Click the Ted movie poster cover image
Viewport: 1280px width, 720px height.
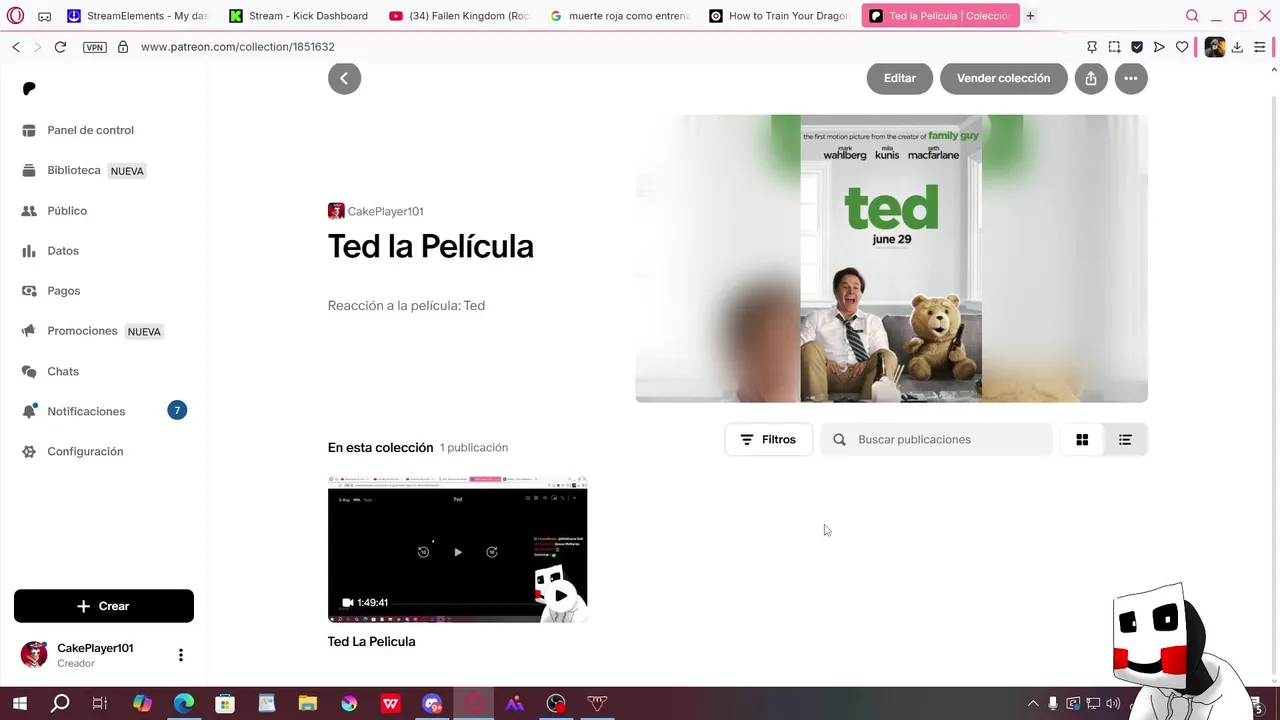coord(891,258)
